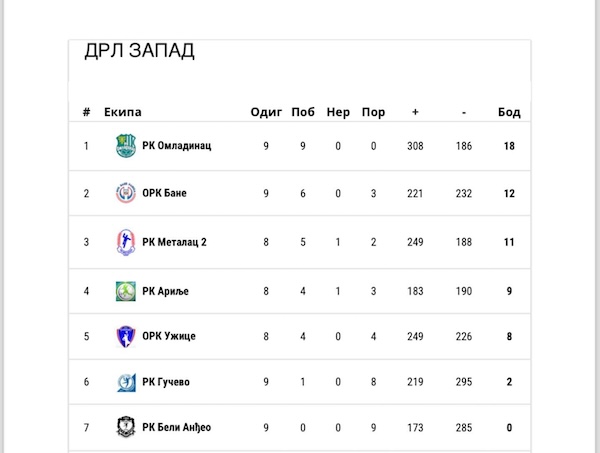Click the Пор column header
This screenshot has width=600, height=453.
point(373,112)
